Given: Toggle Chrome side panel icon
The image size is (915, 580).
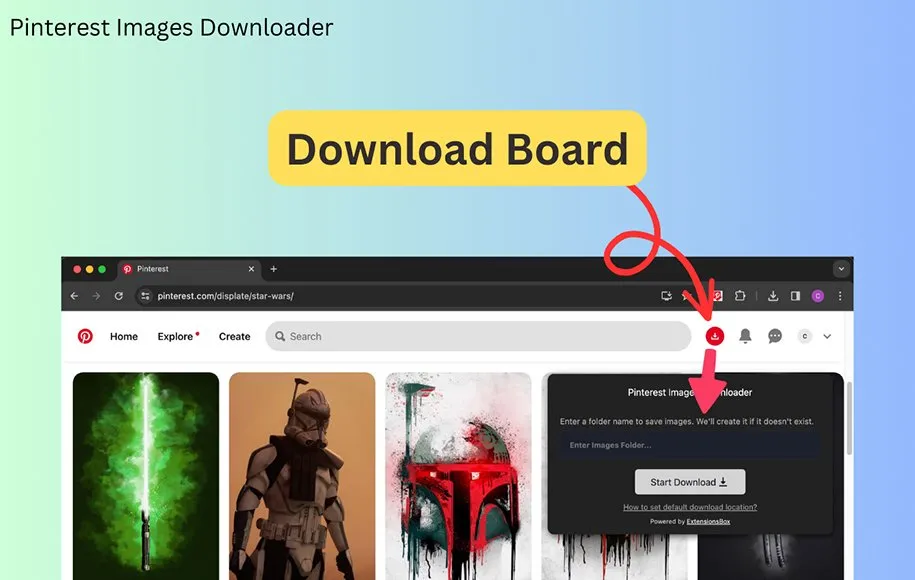Looking at the screenshot, I should (795, 296).
